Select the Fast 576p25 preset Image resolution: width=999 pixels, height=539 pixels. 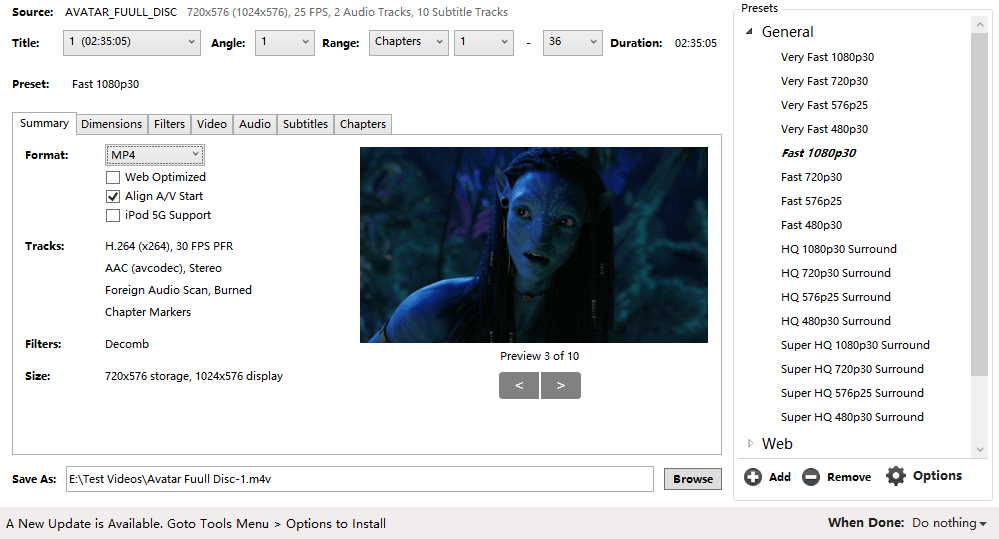pos(811,201)
